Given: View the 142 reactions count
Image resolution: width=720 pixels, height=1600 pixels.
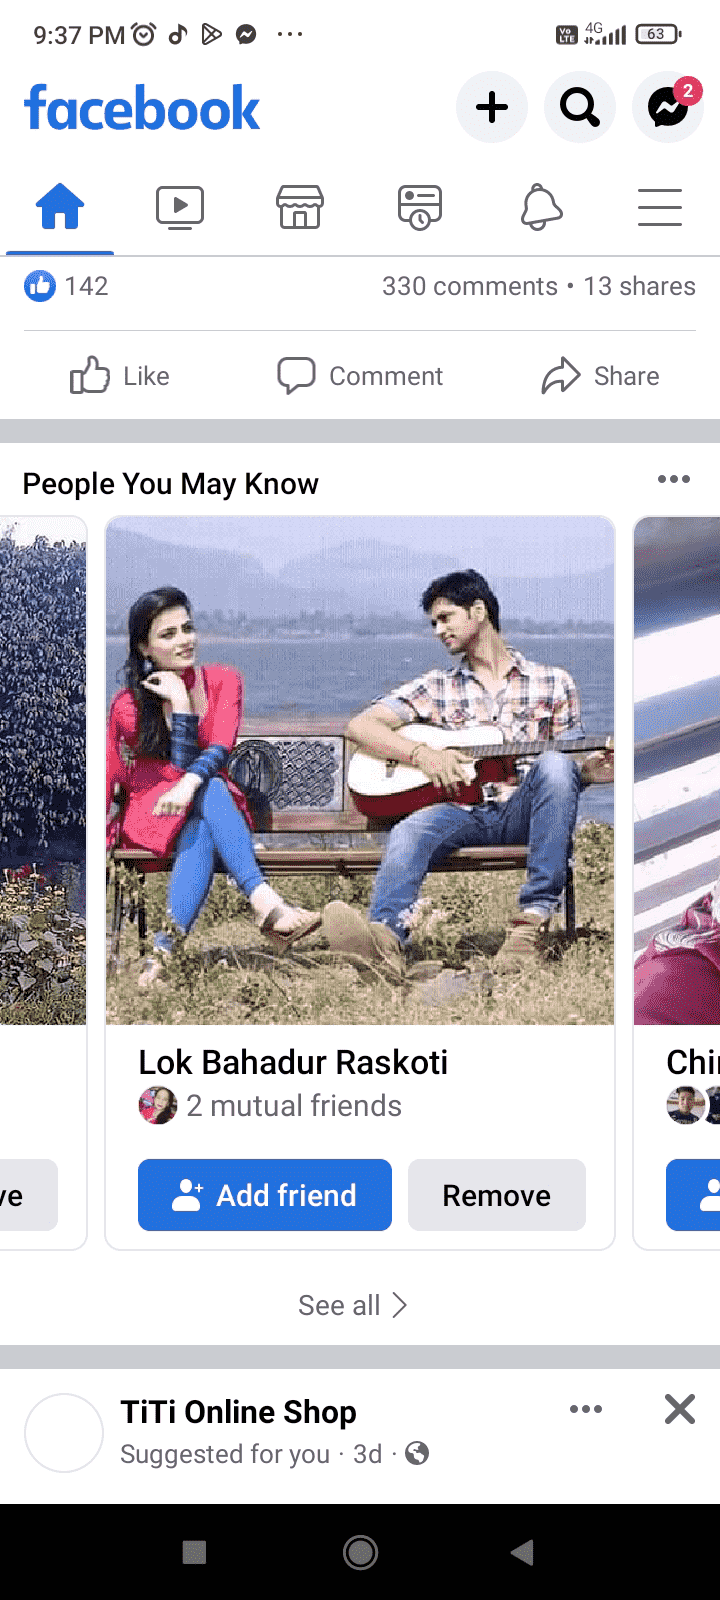Looking at the screenshot, I should coord(66,286).
